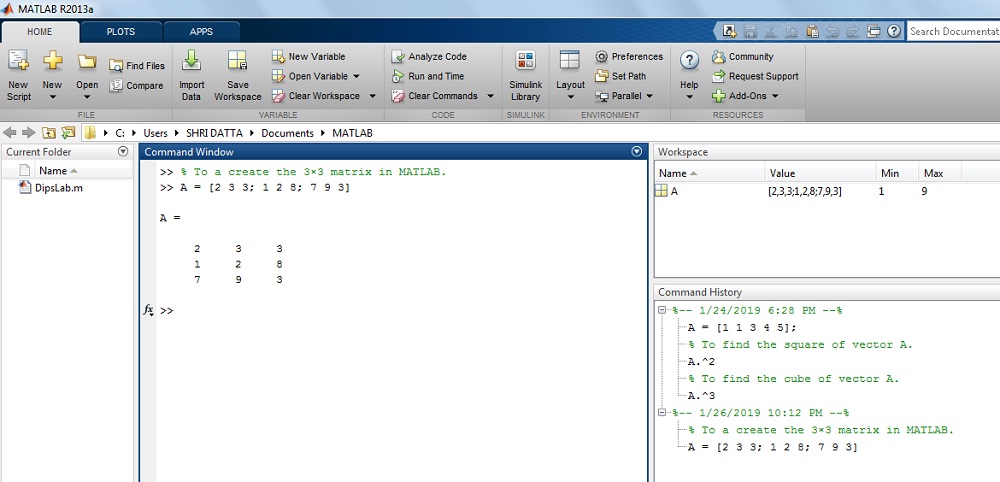This screenshot has width=1000, height=482.
Task: Collapse the 1/26/2019 command history group
Action: pos(663,413)
